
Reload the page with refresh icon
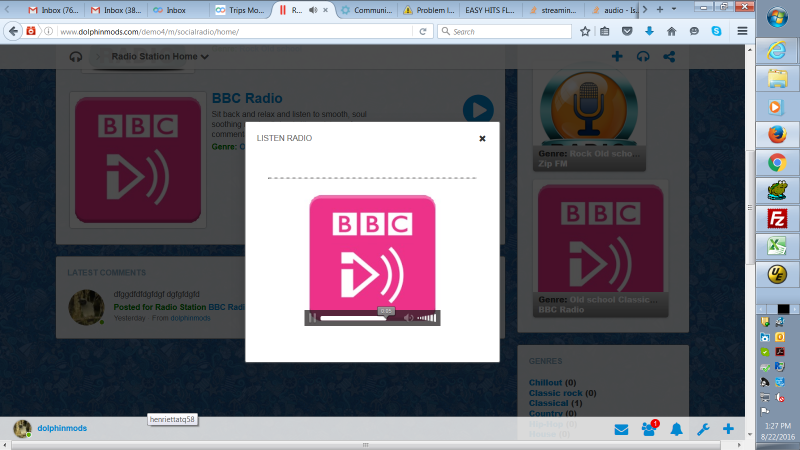423,31
